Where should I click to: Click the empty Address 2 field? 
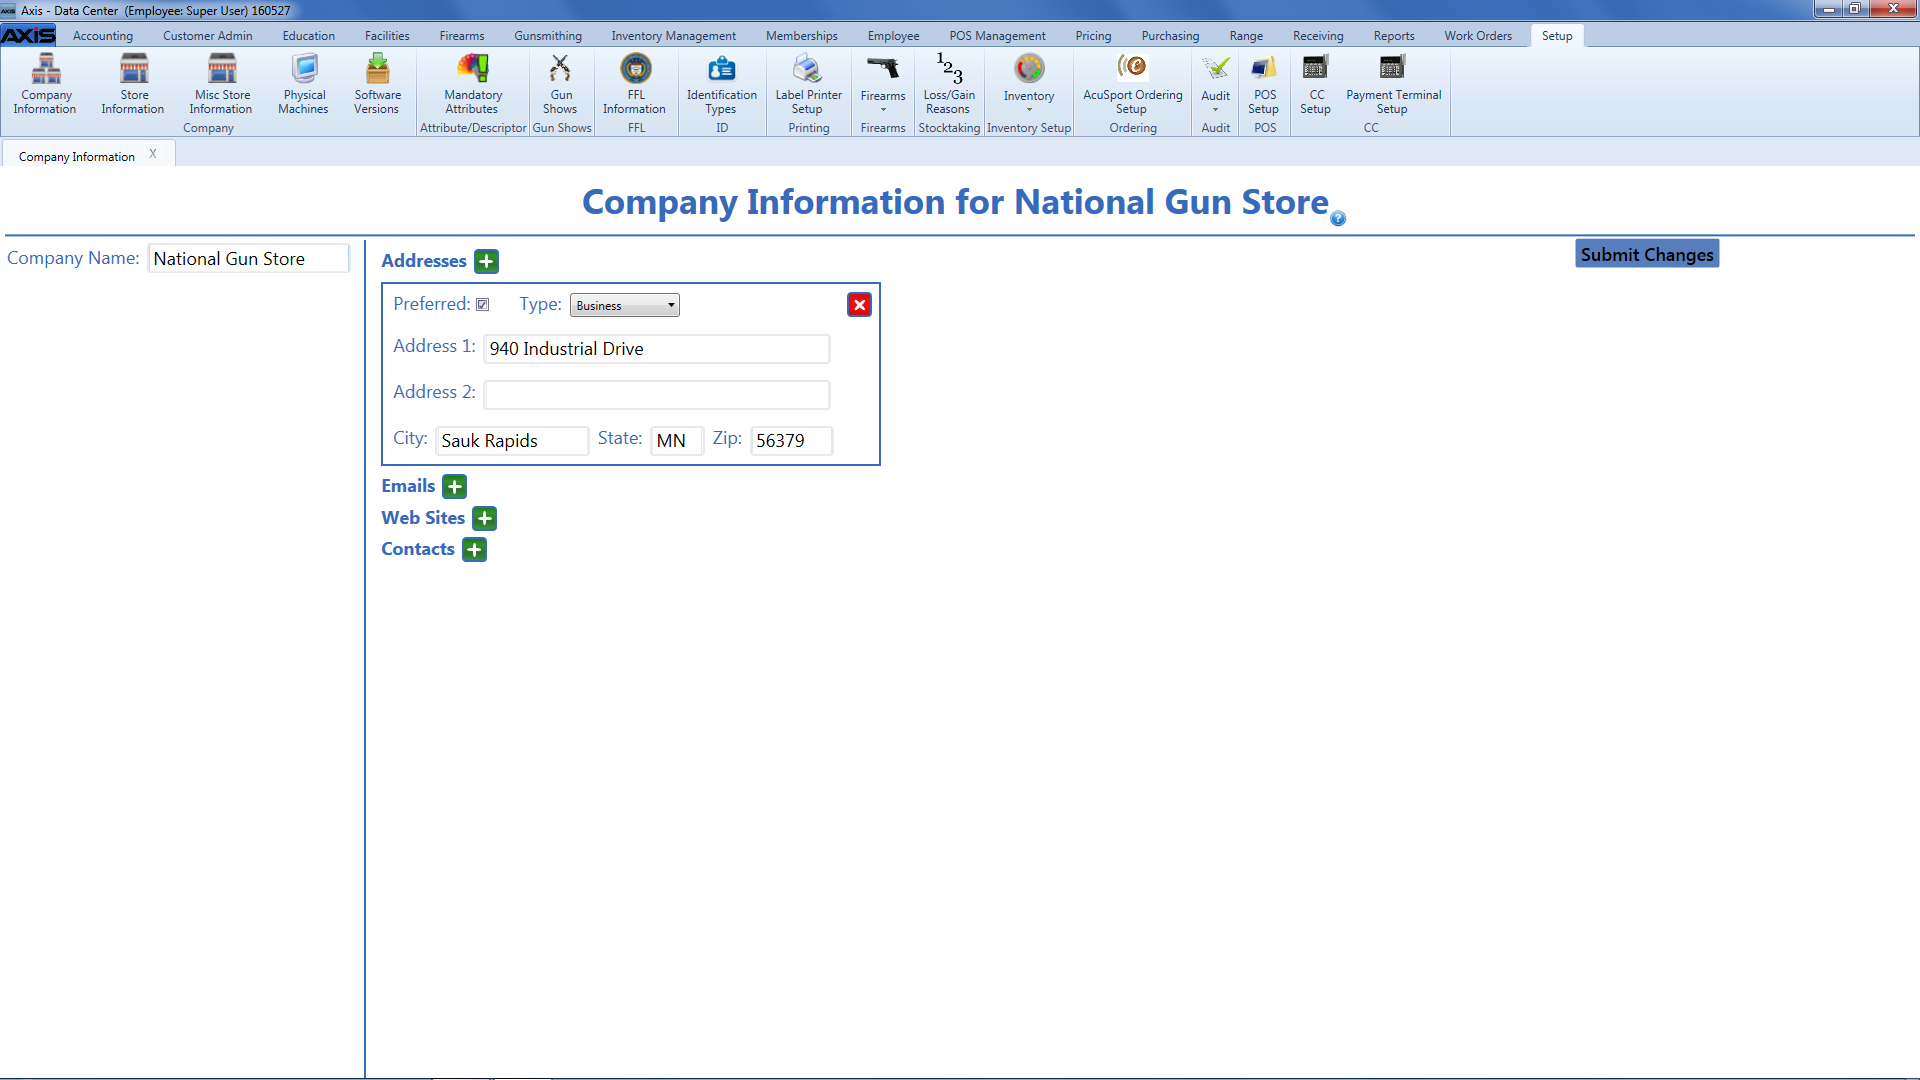point(657,395)
